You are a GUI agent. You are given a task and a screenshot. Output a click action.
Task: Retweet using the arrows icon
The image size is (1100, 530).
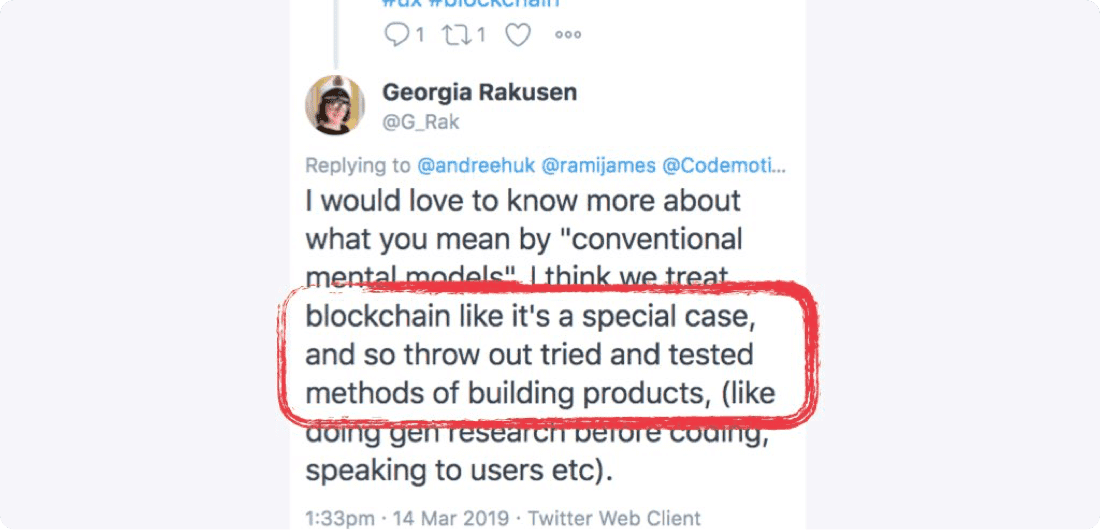[459, 35]
